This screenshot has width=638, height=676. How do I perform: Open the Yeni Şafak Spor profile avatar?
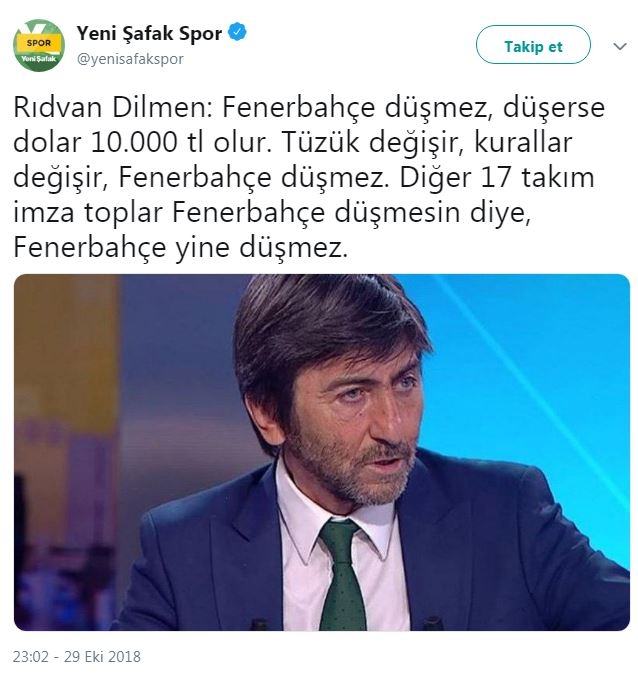point(39,45)
